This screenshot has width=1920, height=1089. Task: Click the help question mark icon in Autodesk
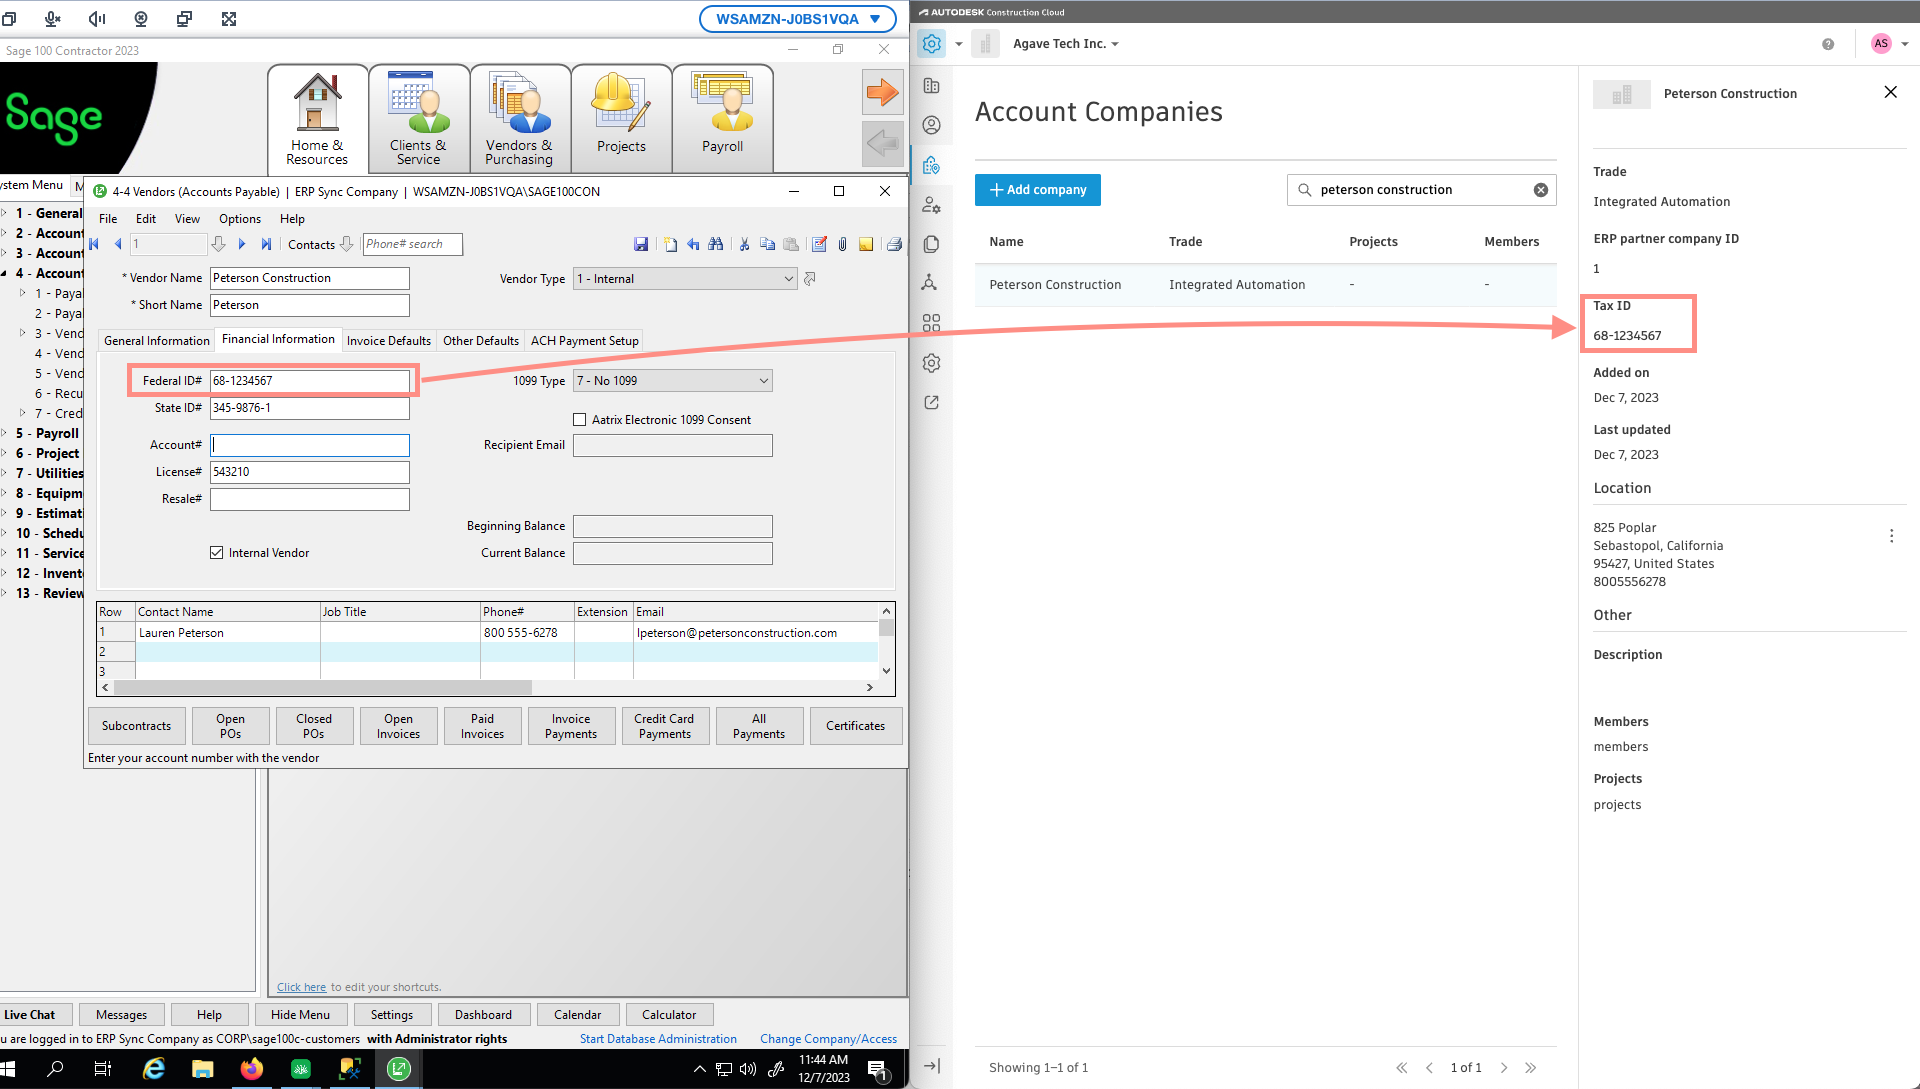(1828, 44)
